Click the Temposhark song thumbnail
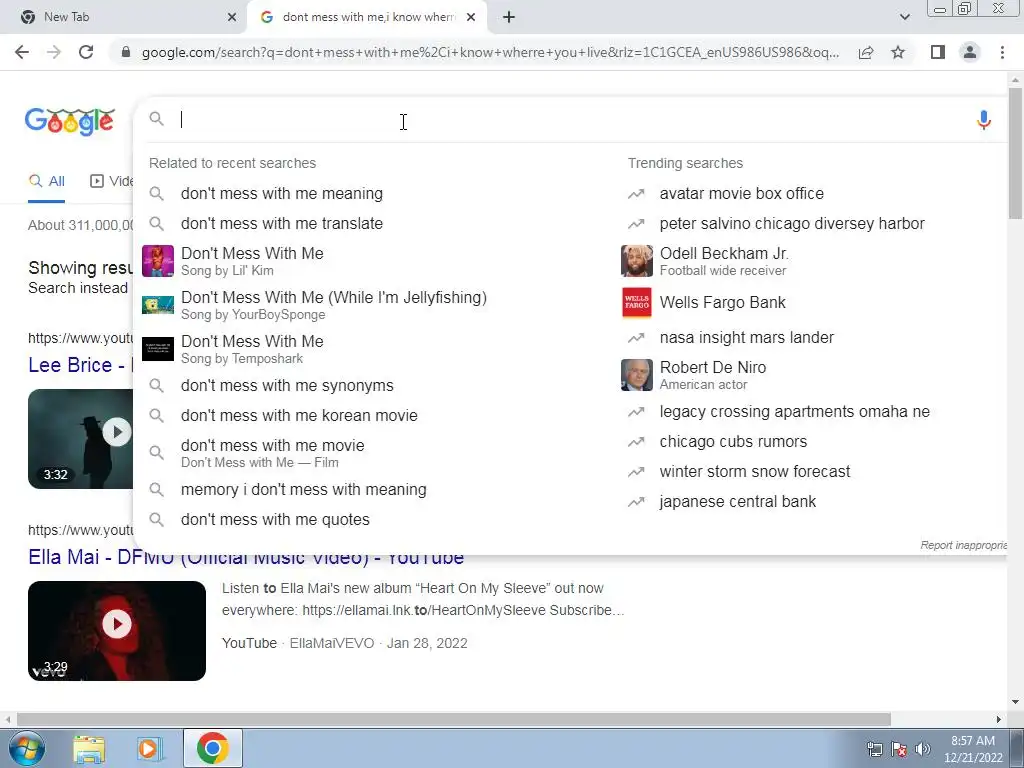 (x=158, y=349)
